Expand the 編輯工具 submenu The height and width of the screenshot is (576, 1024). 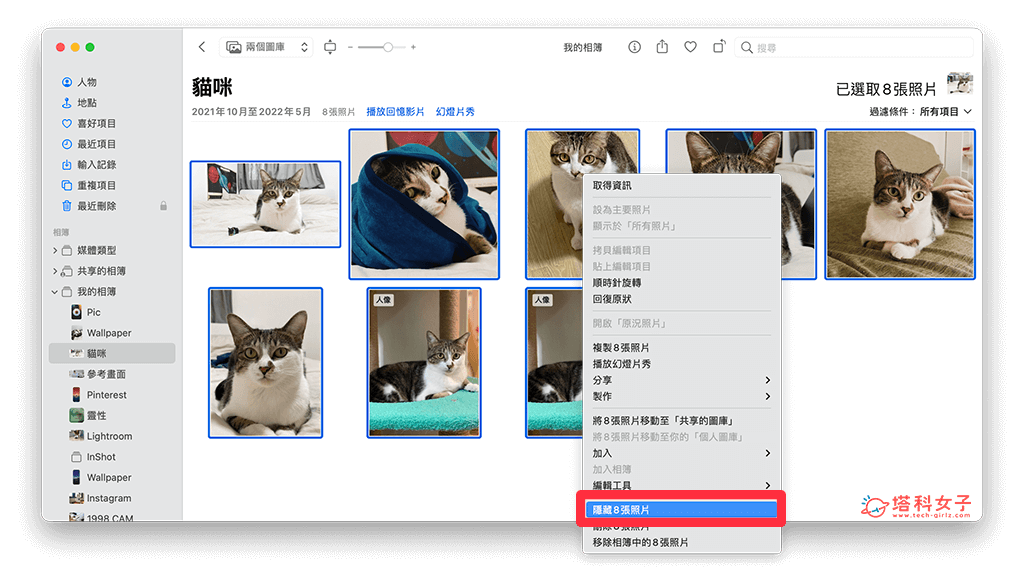(x=682, y=485)
